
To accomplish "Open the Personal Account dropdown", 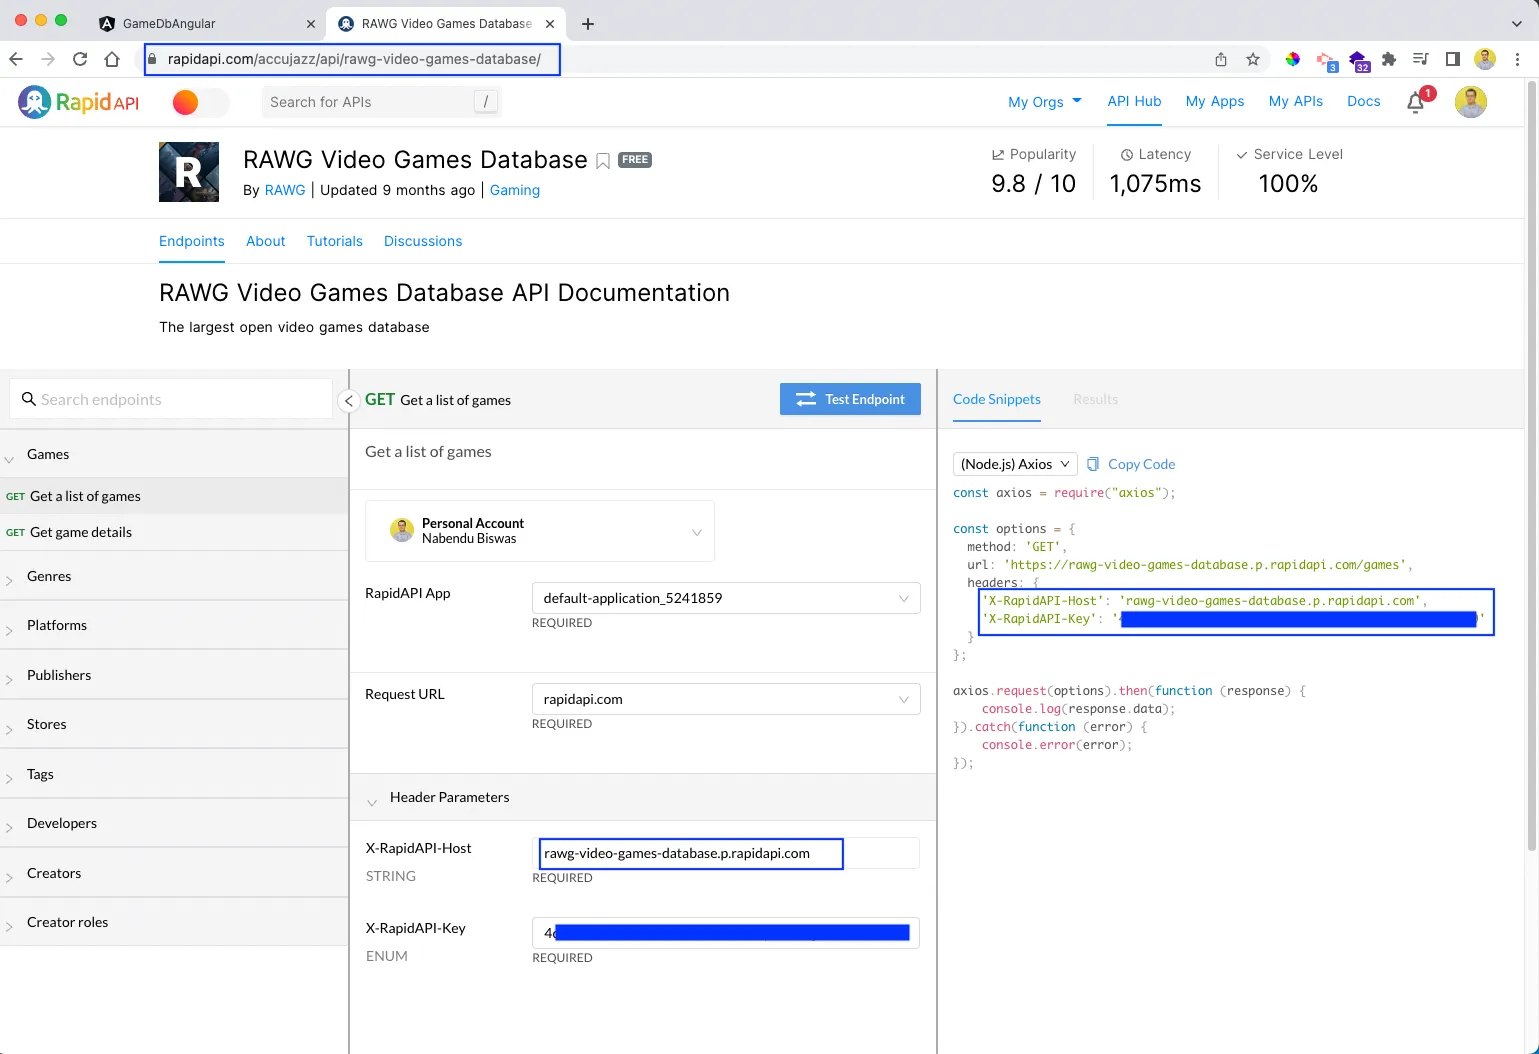I will (x=540, y=531).
